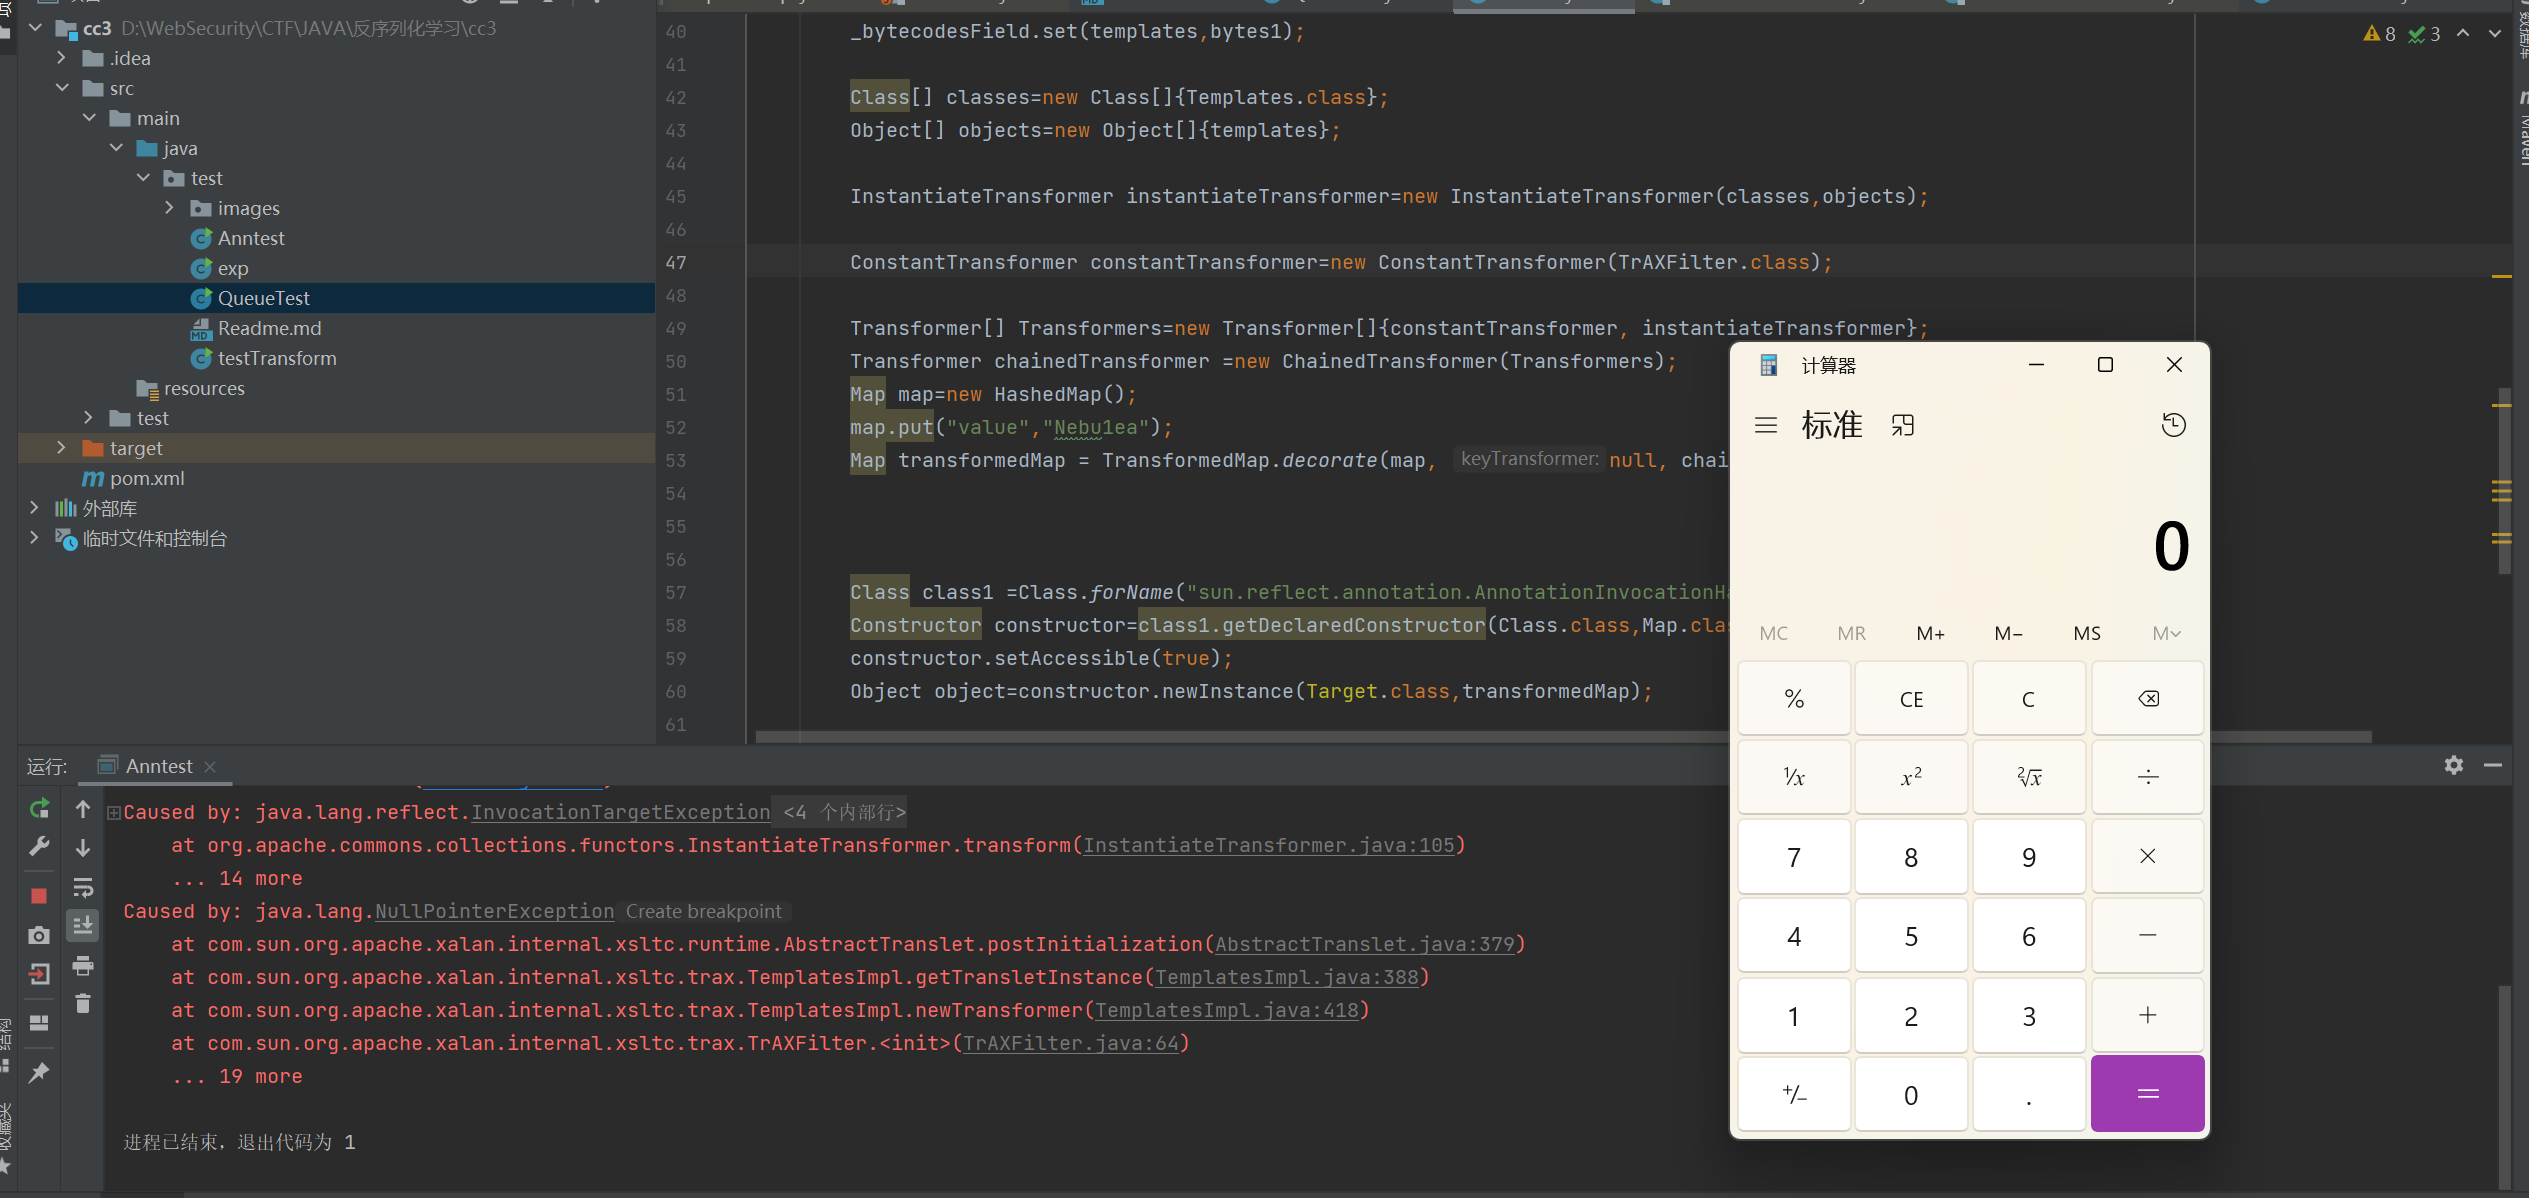Open calculator hamburger navigation menu
This screenshot has width=2529, height=1198.
click(x=1766, y=426)
